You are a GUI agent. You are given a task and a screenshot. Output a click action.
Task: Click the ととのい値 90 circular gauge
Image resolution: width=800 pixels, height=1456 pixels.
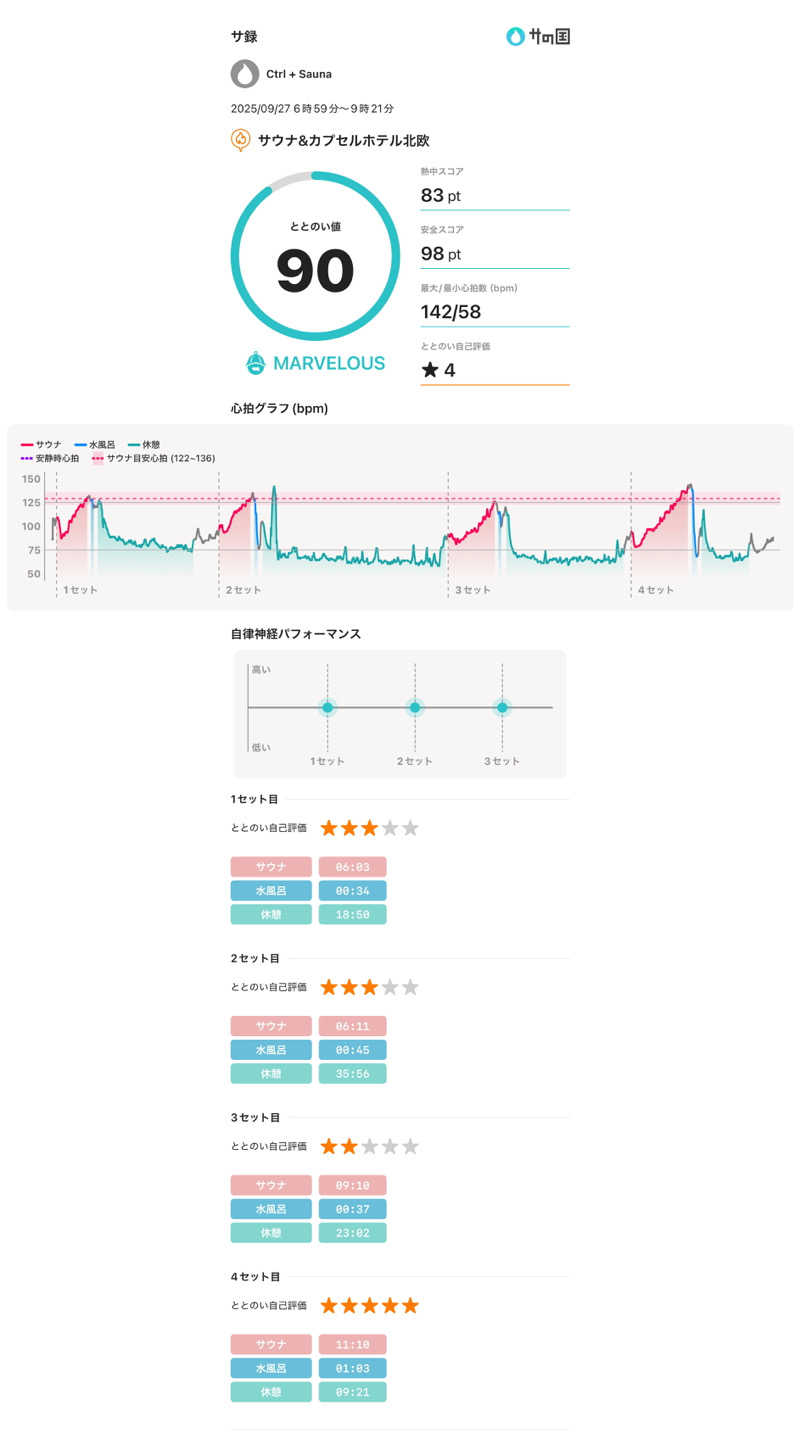pos(315,257)
